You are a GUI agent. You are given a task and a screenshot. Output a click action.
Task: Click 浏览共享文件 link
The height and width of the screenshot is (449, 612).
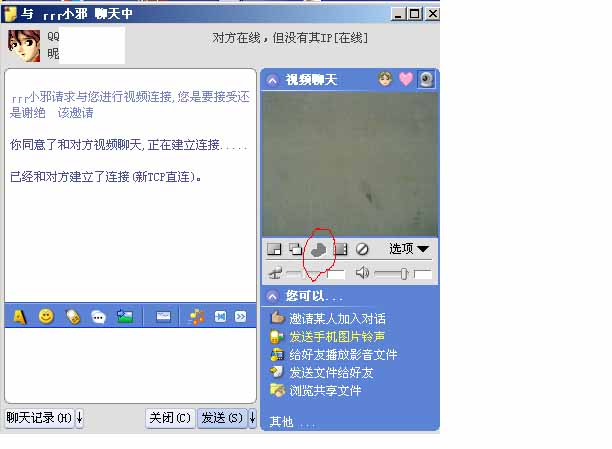point(325,390)
